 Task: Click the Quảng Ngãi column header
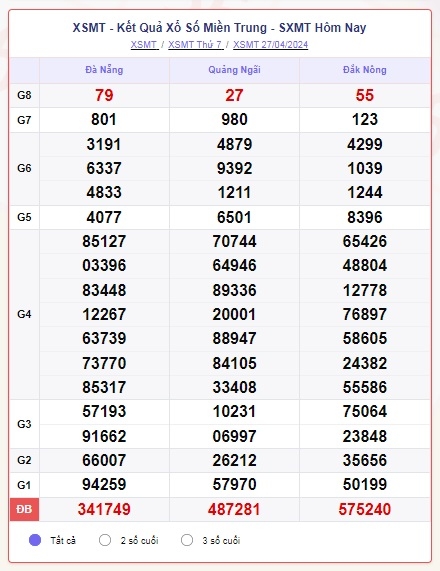pos(234,70)
